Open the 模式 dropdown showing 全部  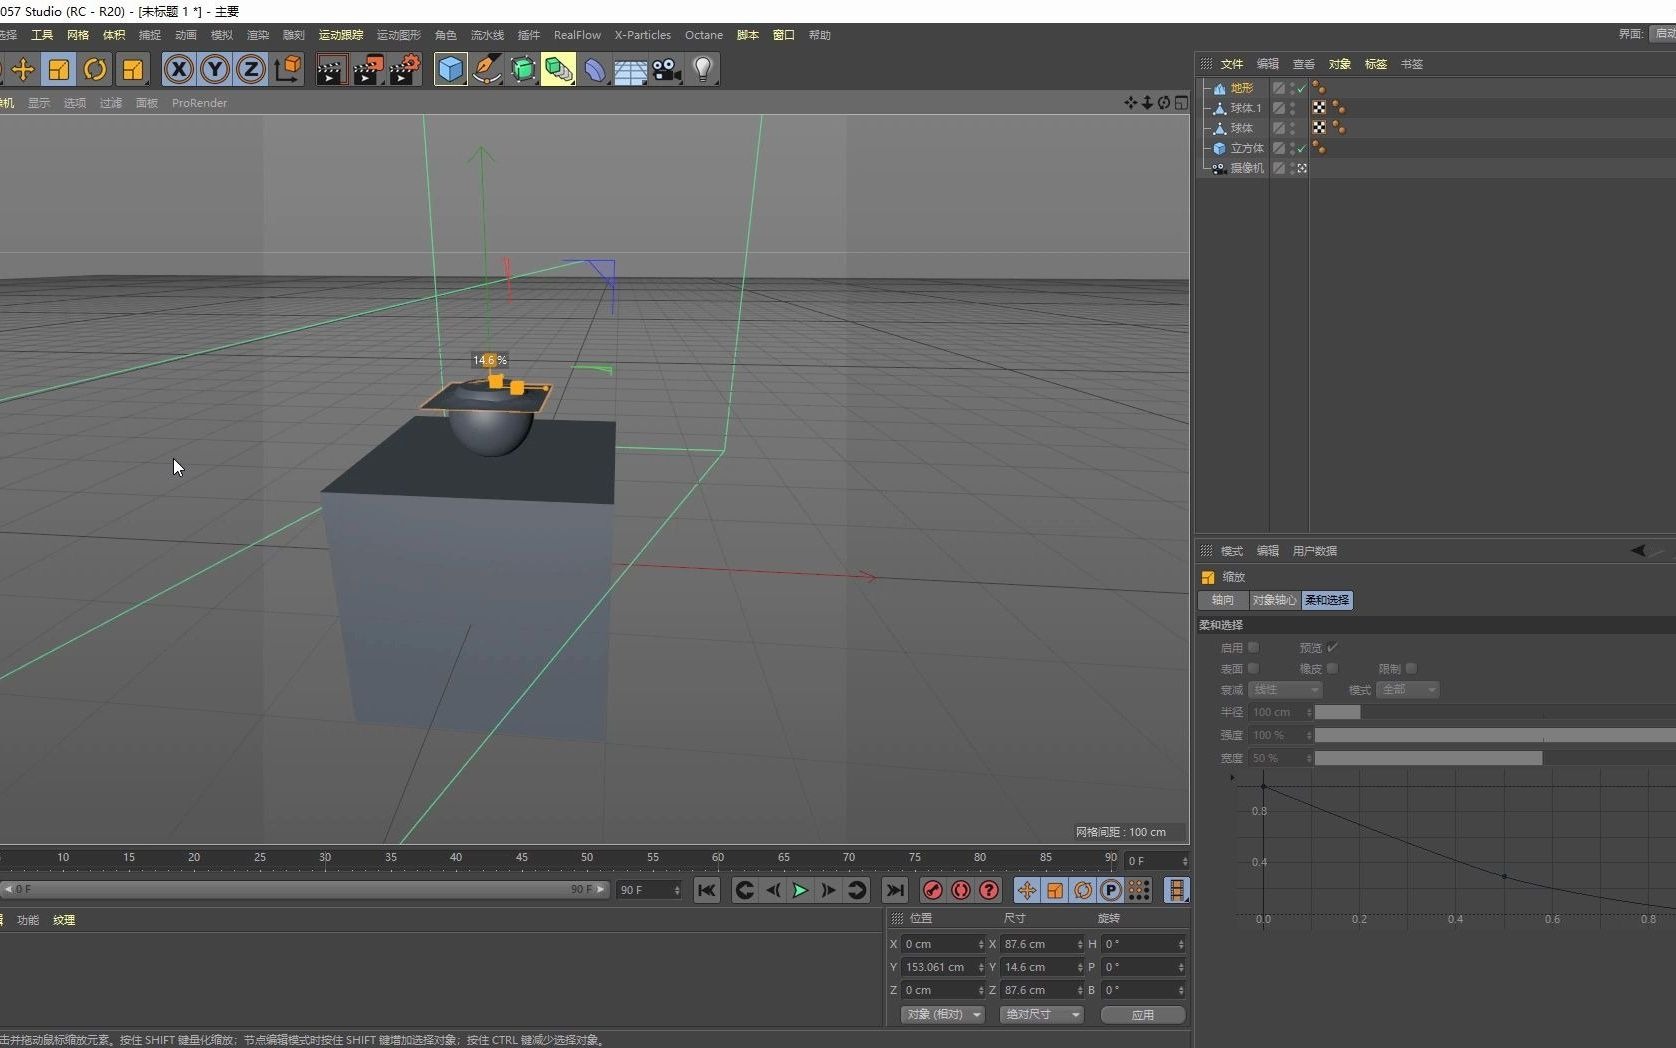tap(1407, 690)
